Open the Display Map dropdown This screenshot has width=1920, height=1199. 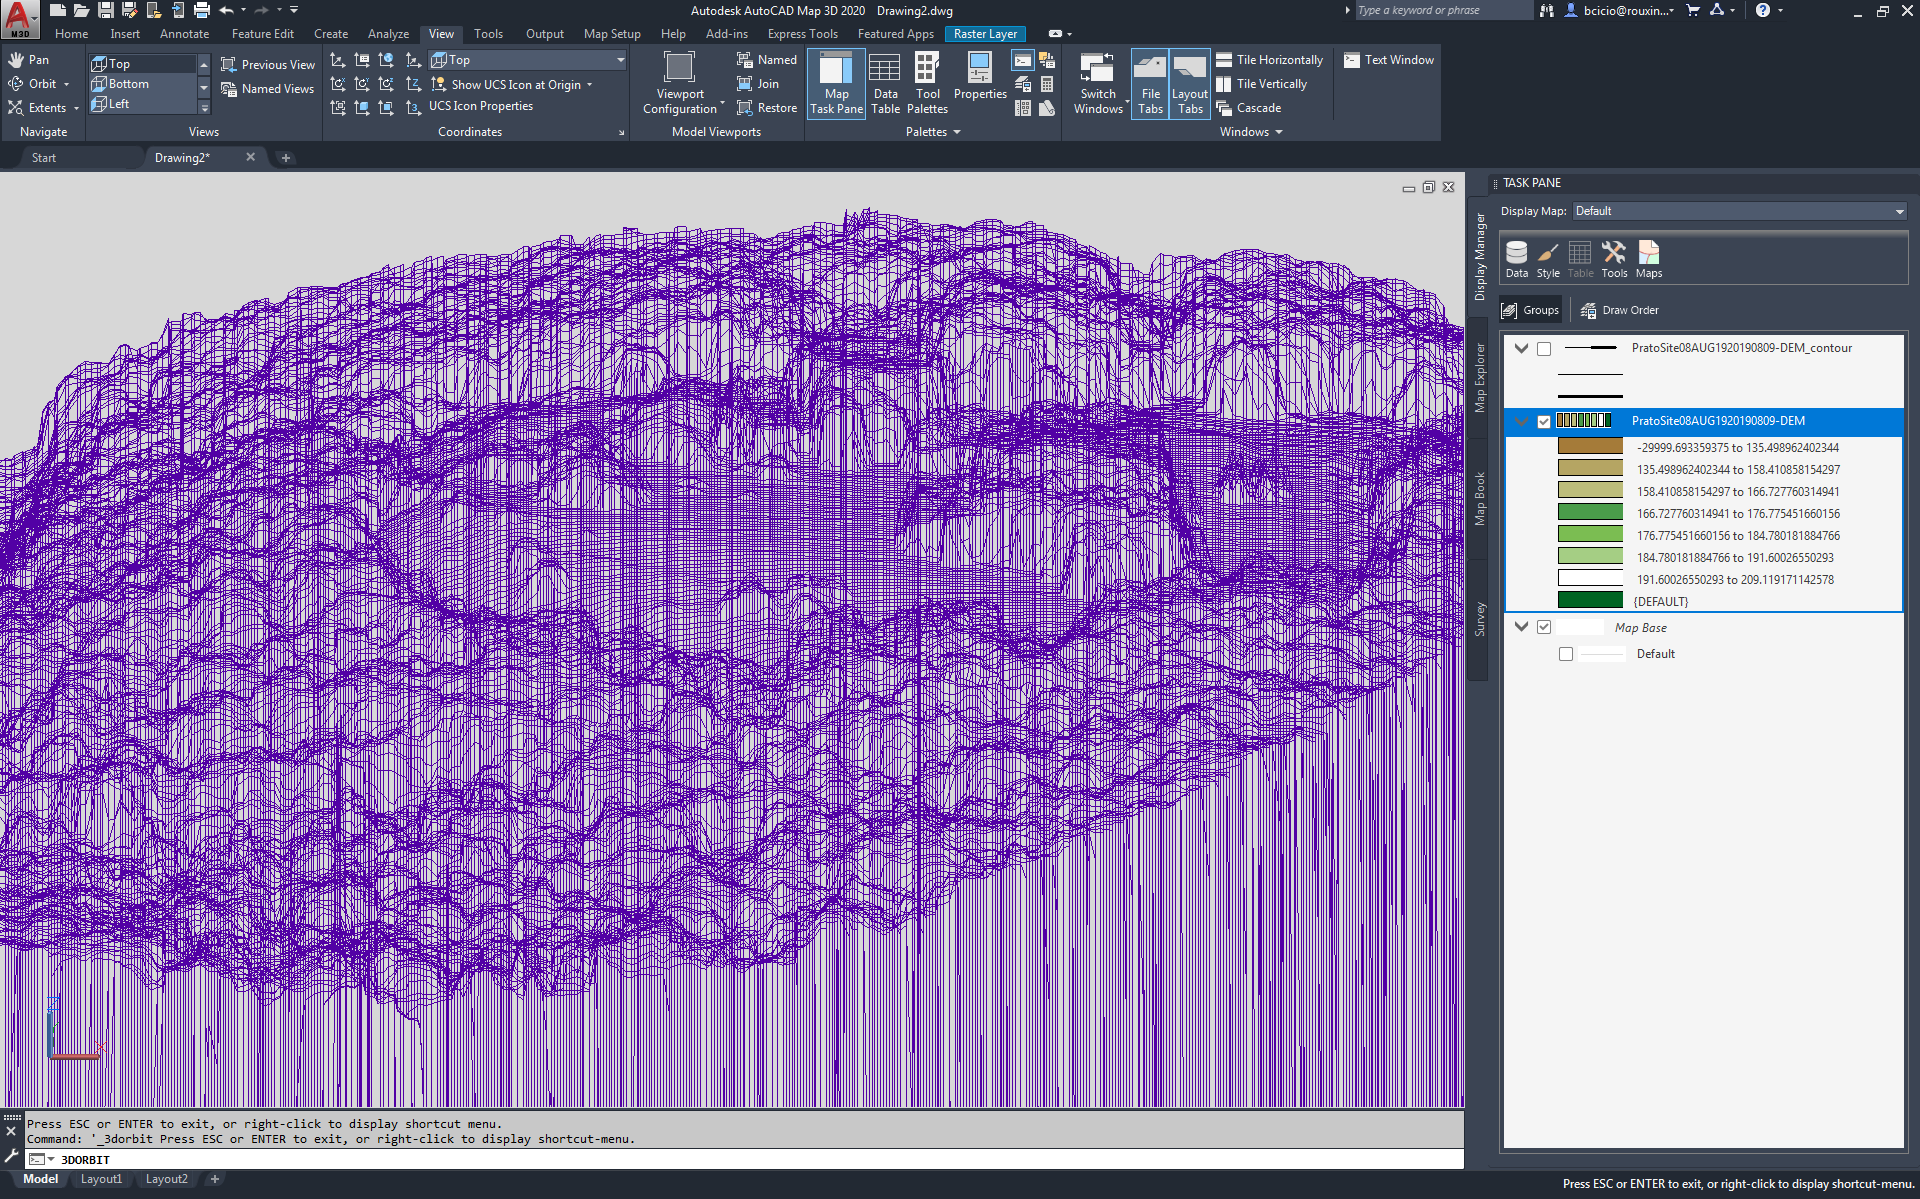pos(1897,211)
